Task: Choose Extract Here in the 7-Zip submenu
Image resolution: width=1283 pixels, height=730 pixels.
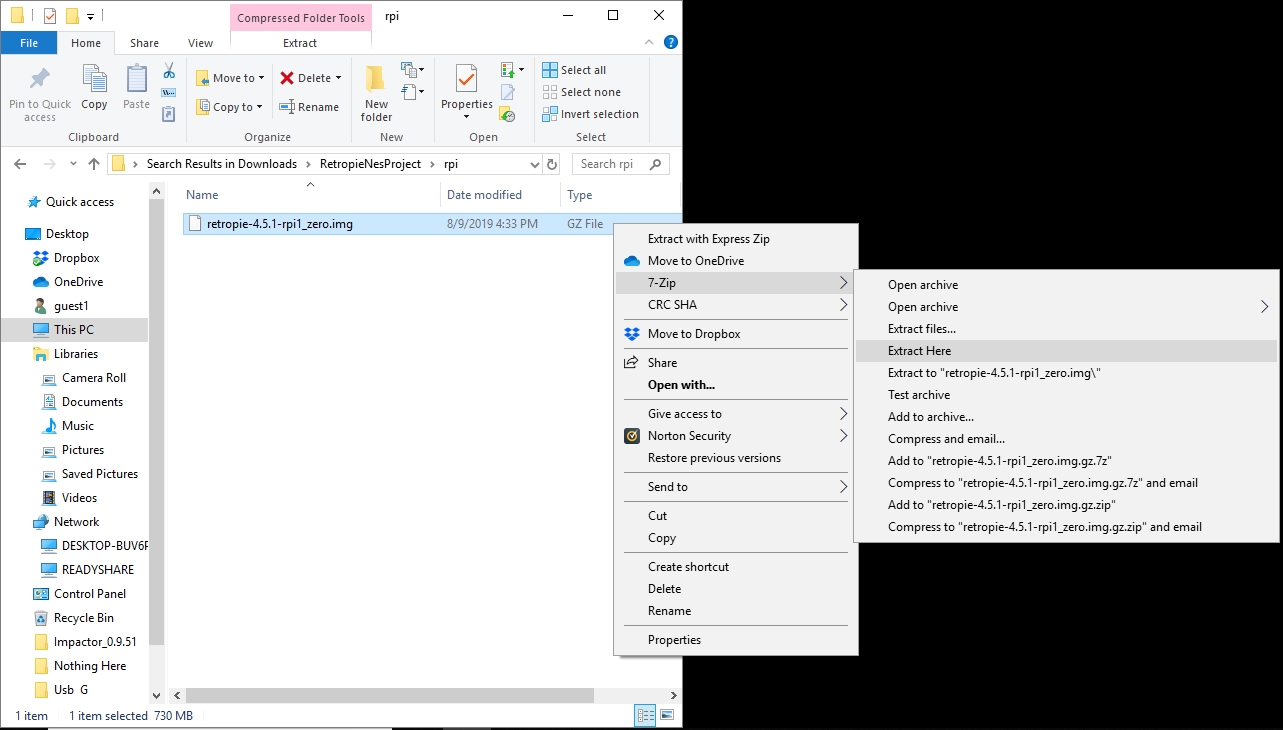Action: click(1066, 351)
